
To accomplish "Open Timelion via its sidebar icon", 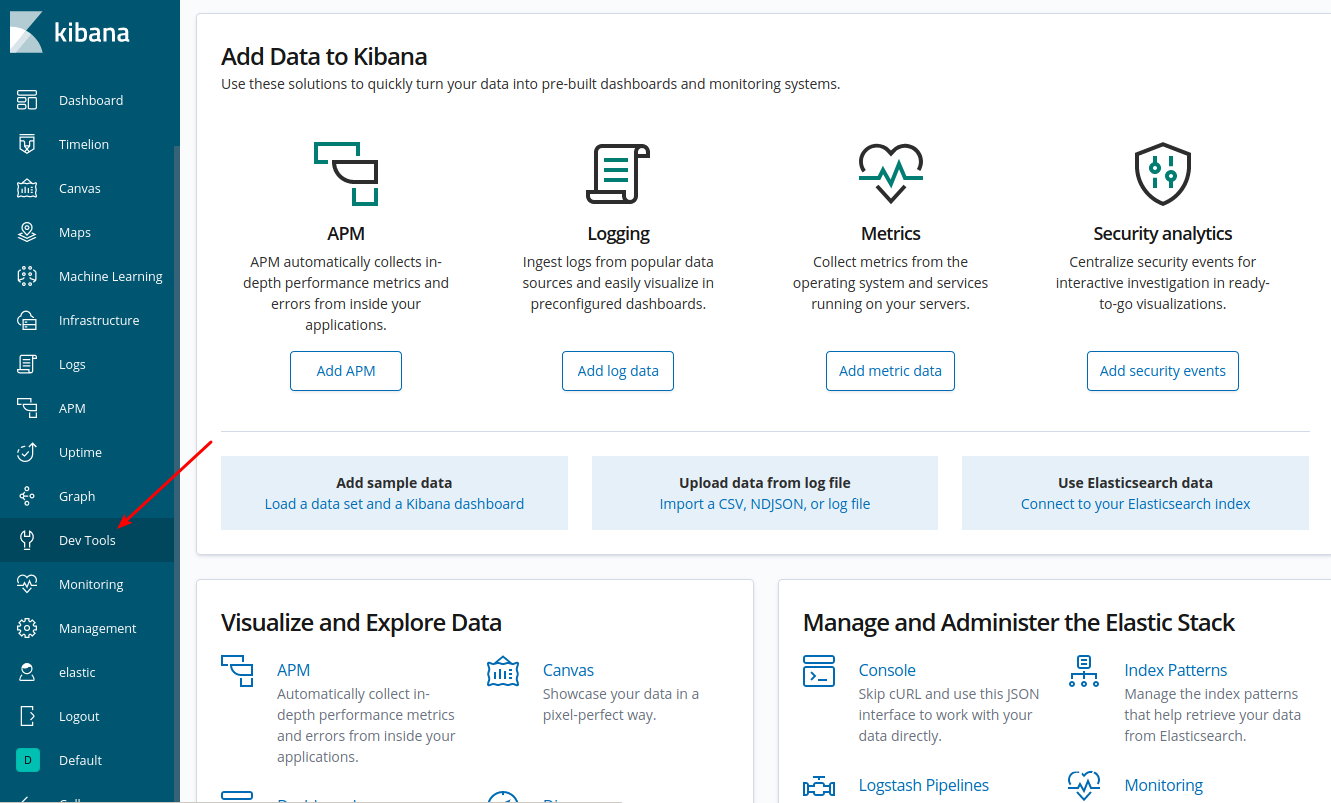I will click(x=27, y=144).
